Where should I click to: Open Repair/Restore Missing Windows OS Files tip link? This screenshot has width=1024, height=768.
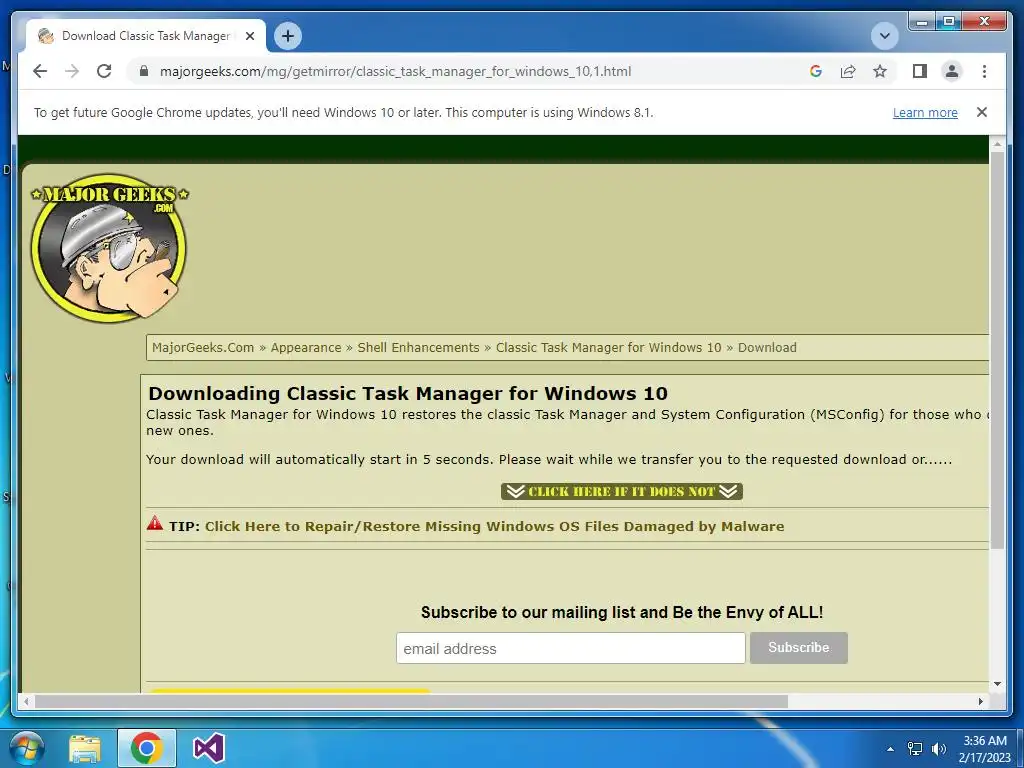coord(494,526)
